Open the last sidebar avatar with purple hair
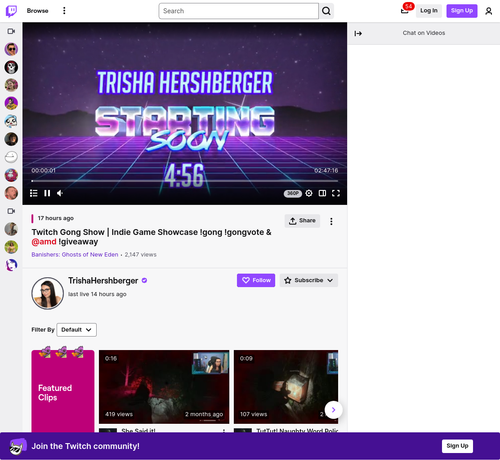The width and height of the screenshot is (500, 460). (11, 265)
